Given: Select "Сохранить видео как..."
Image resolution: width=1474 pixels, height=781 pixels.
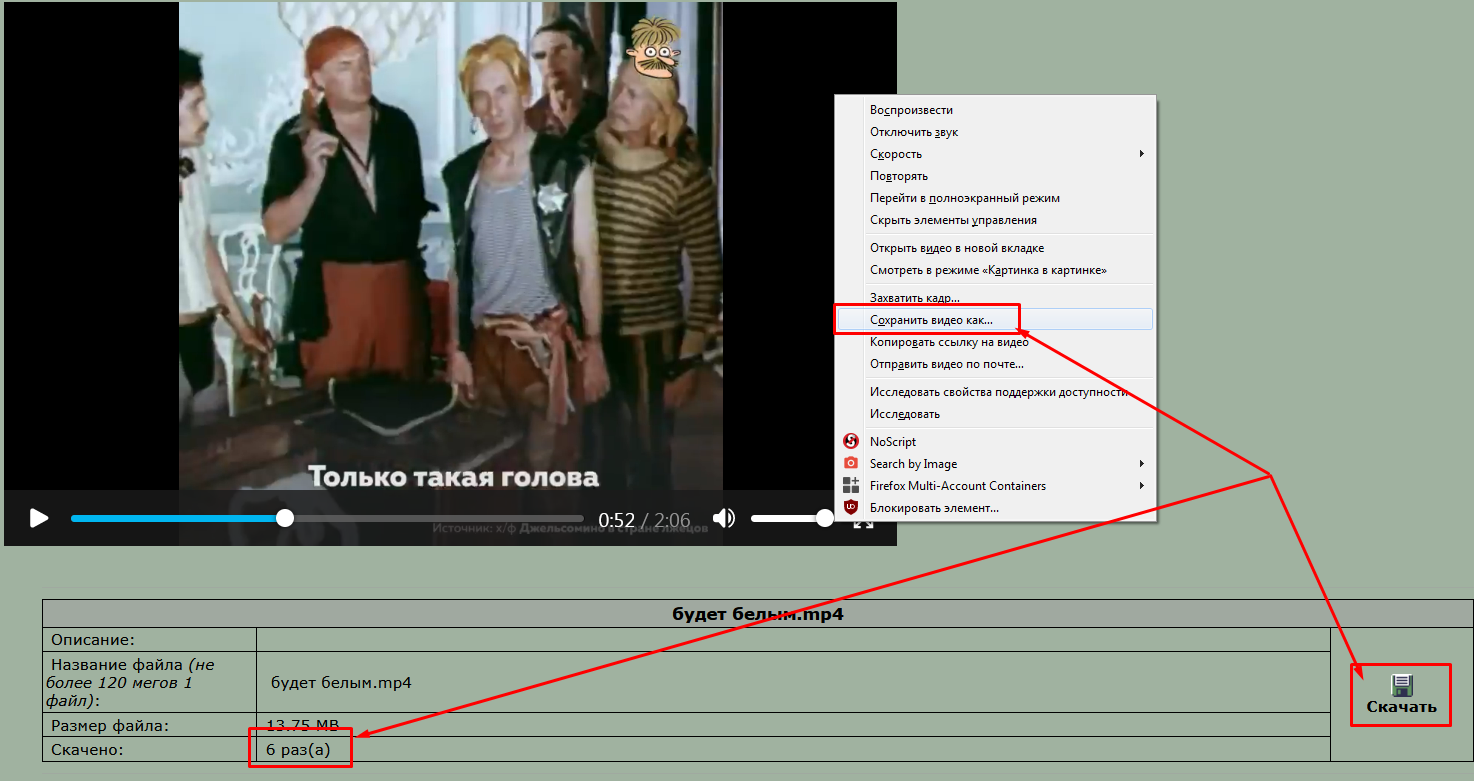Looking at the screenshot, I should [931, 320].
